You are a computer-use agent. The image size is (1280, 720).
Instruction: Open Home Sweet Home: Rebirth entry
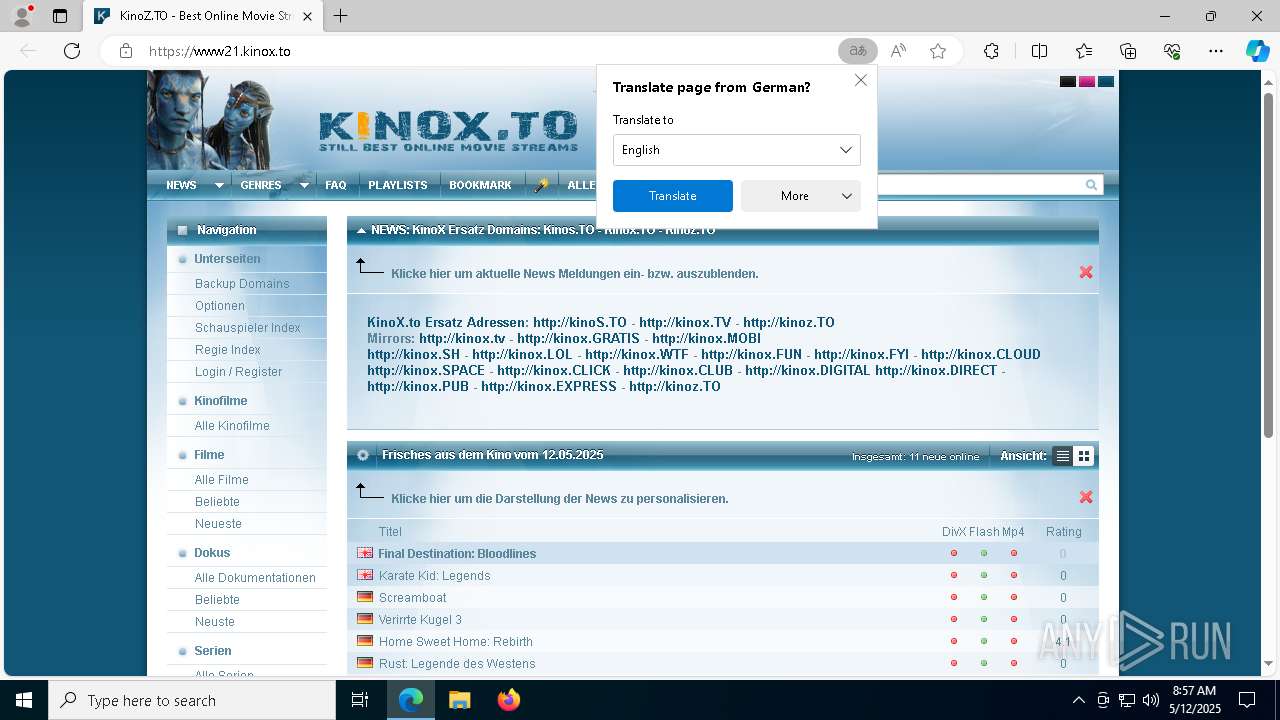[455, 642]
